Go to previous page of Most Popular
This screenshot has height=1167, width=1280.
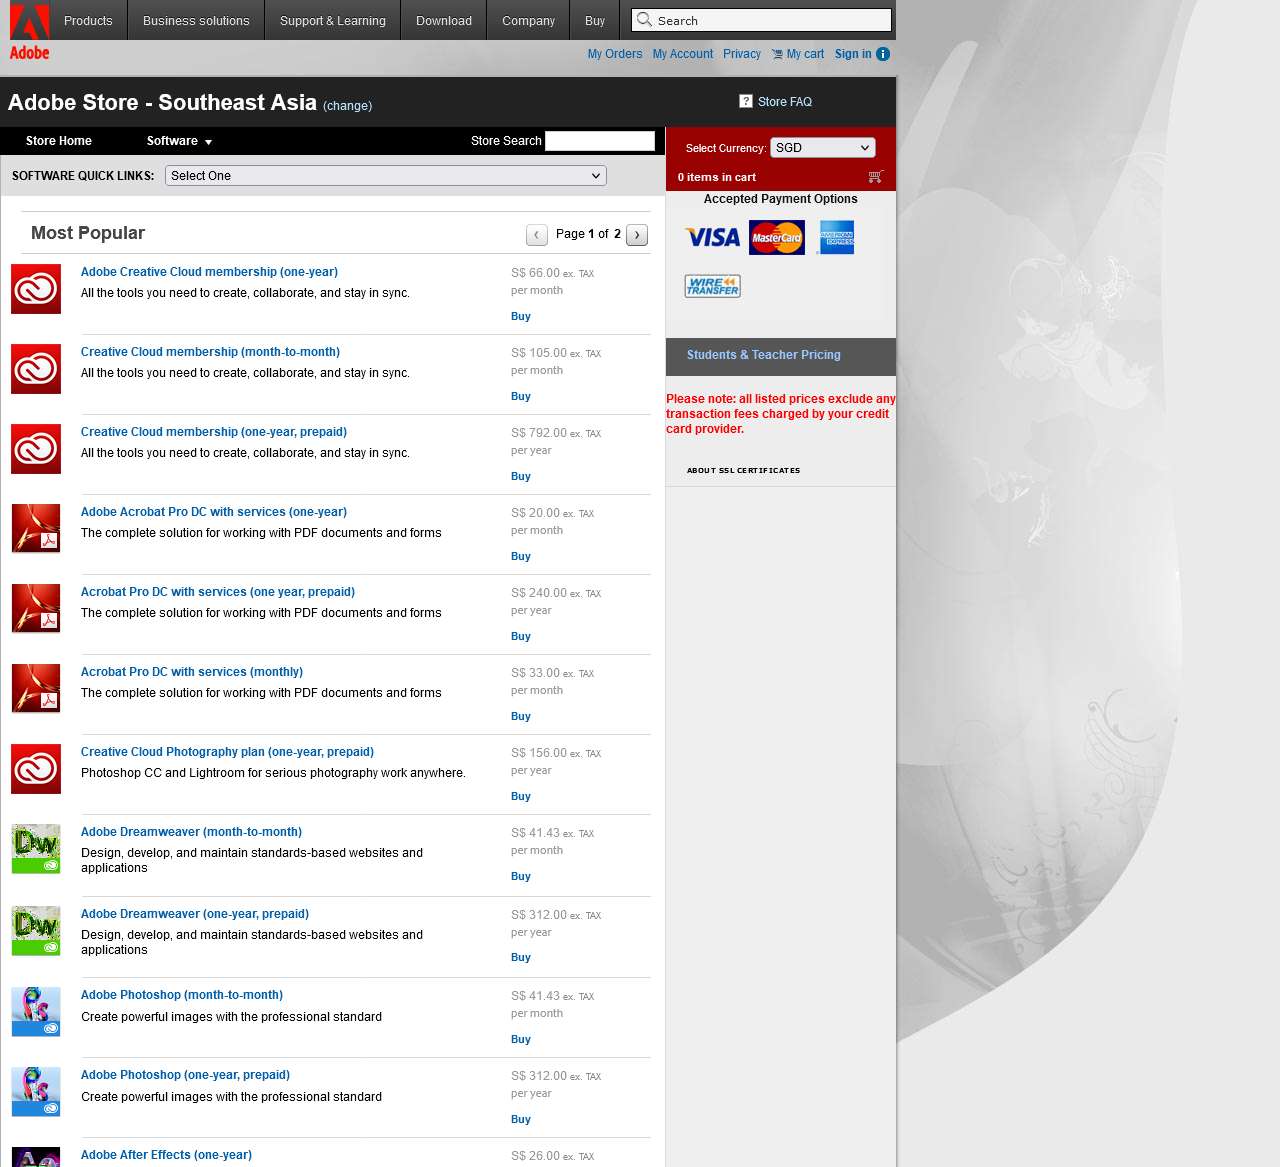pos(537,234)
